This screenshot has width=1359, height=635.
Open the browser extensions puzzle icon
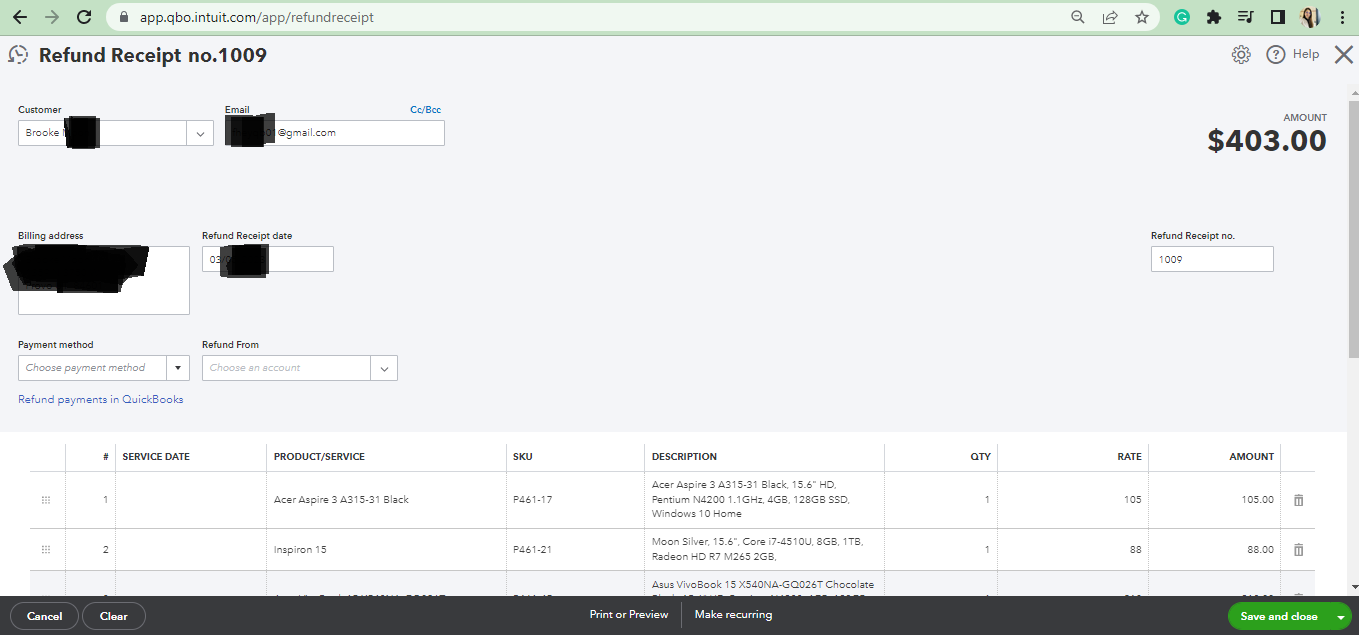tap(1214, 17)
